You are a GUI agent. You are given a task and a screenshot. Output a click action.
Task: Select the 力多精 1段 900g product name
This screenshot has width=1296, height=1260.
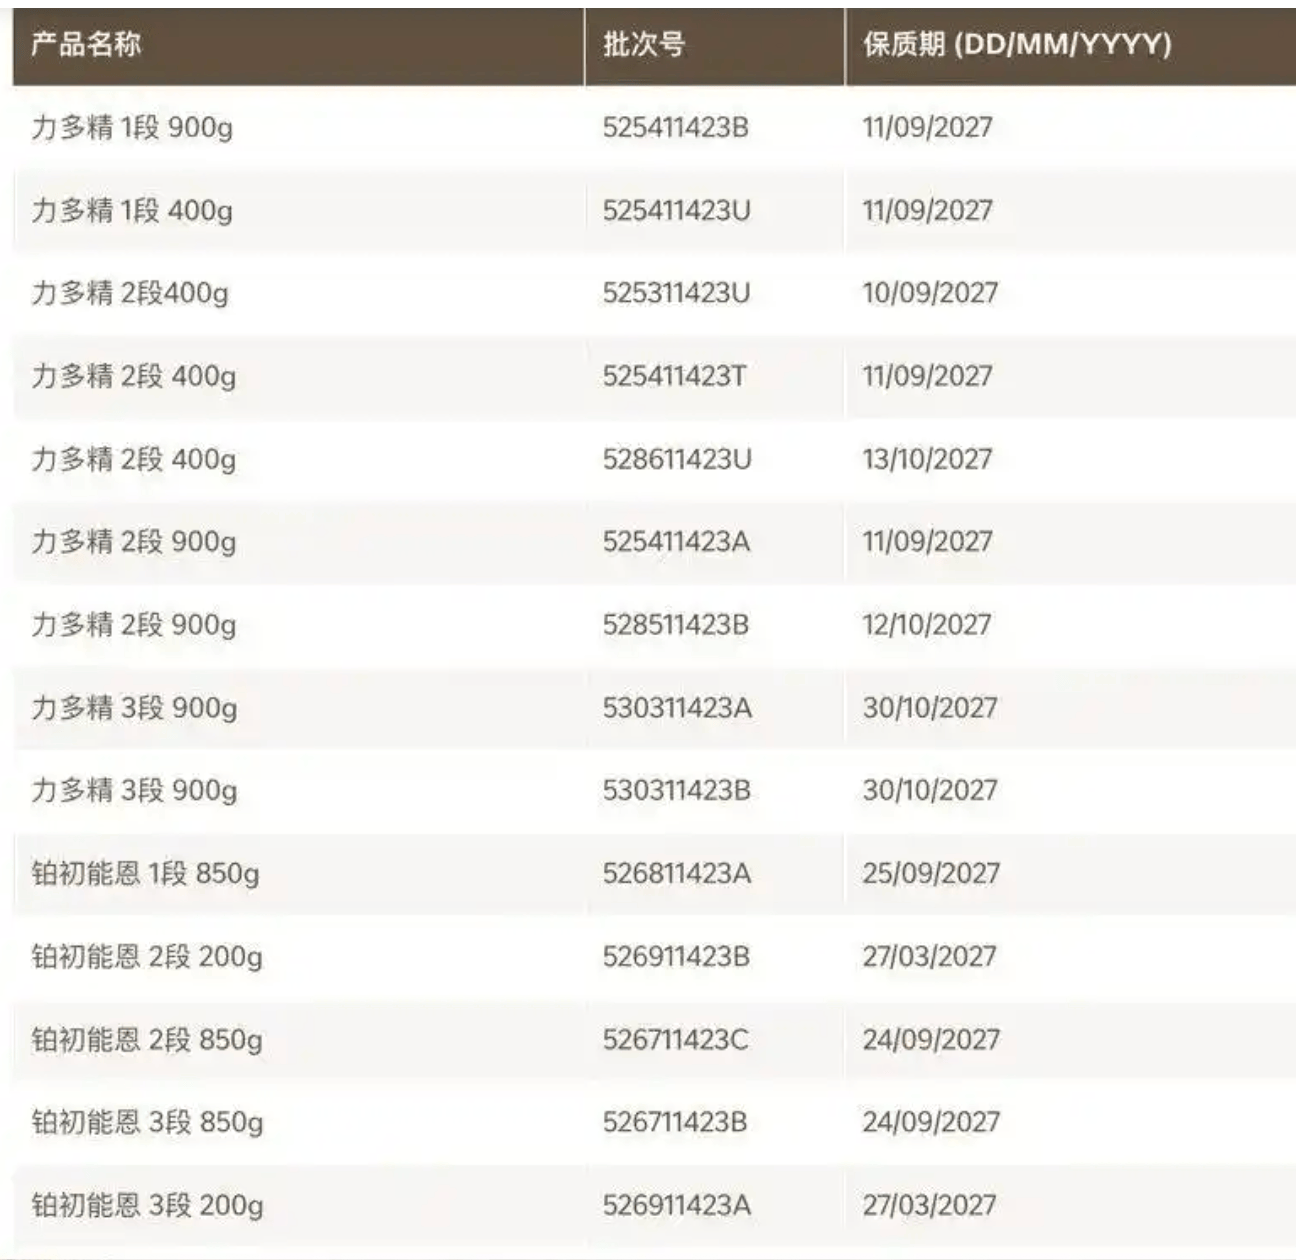tap(132, 128)
